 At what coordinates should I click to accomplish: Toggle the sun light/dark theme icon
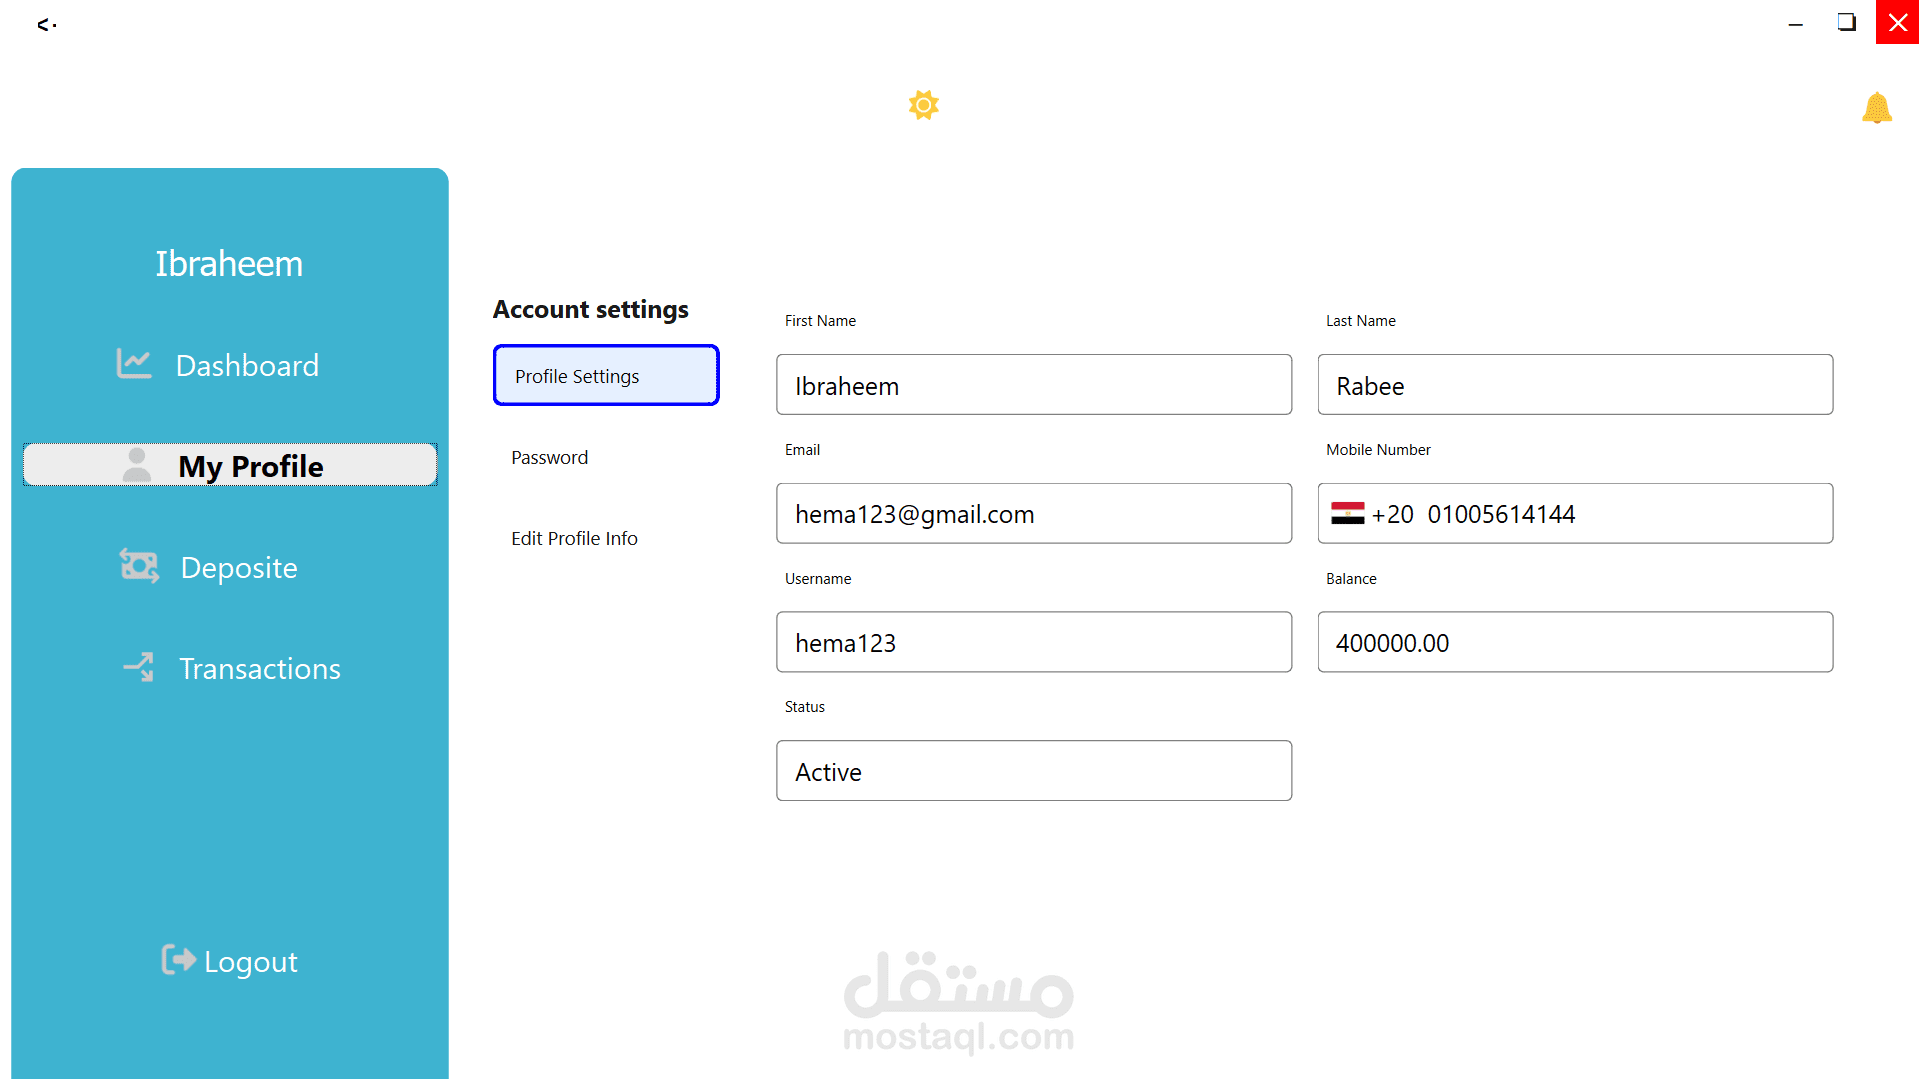point(923,105)
